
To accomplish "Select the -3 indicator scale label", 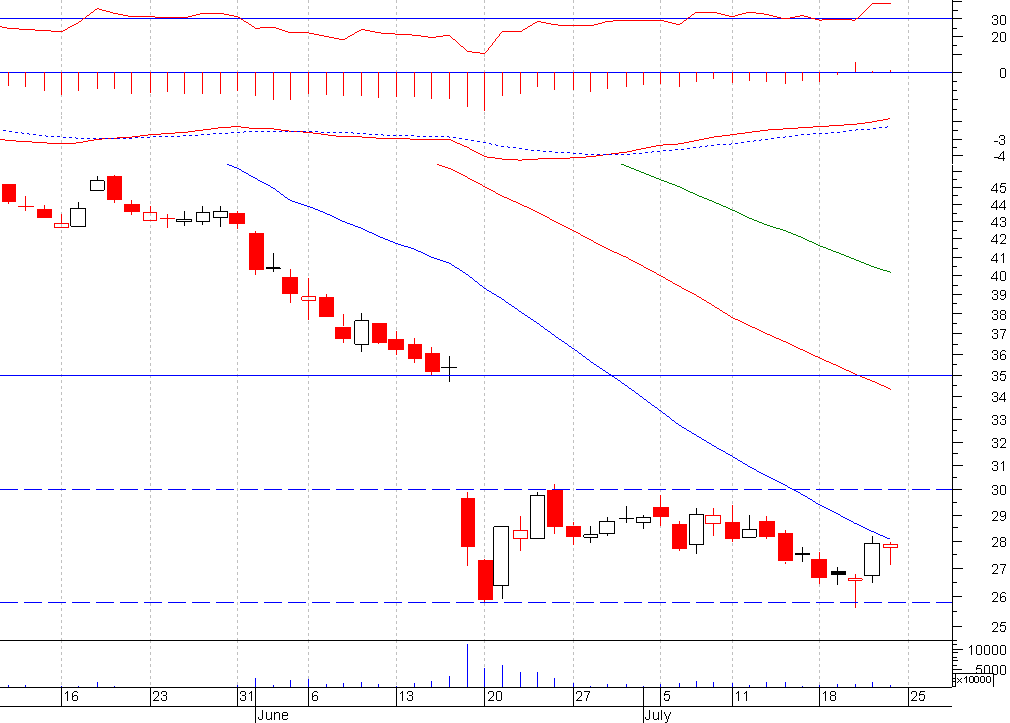I will (x=999, y=140).
